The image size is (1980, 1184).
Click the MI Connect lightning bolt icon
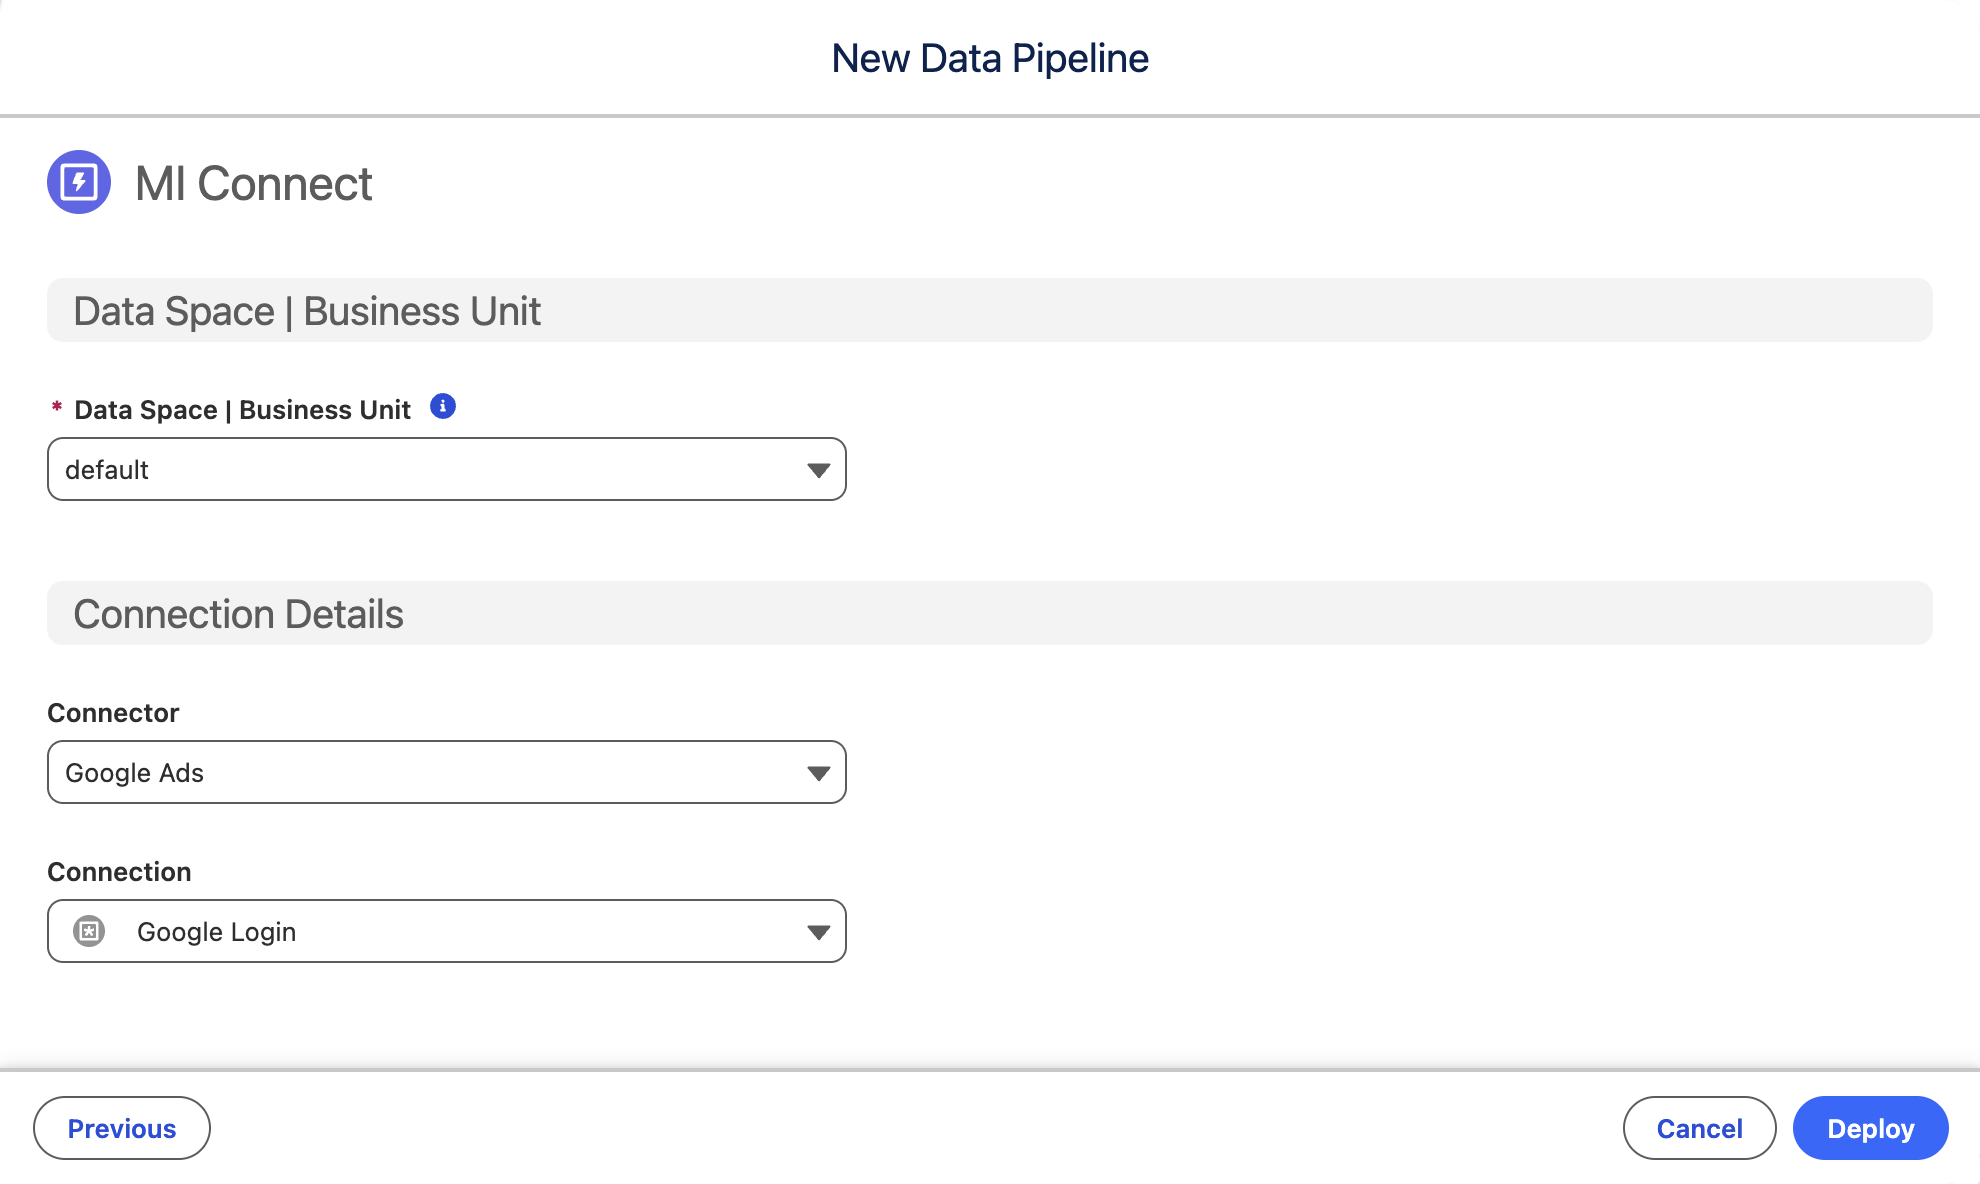tap(80, 183)
